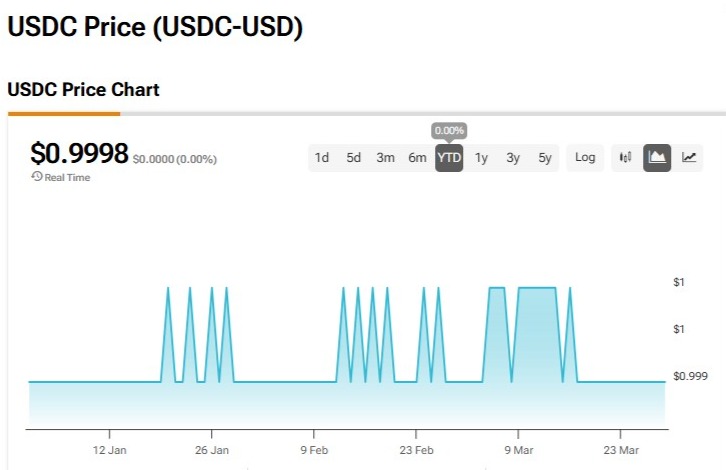This screenshot has height=470, width=726.
Task: Select the area chart type icon
Action: (657, 158)
